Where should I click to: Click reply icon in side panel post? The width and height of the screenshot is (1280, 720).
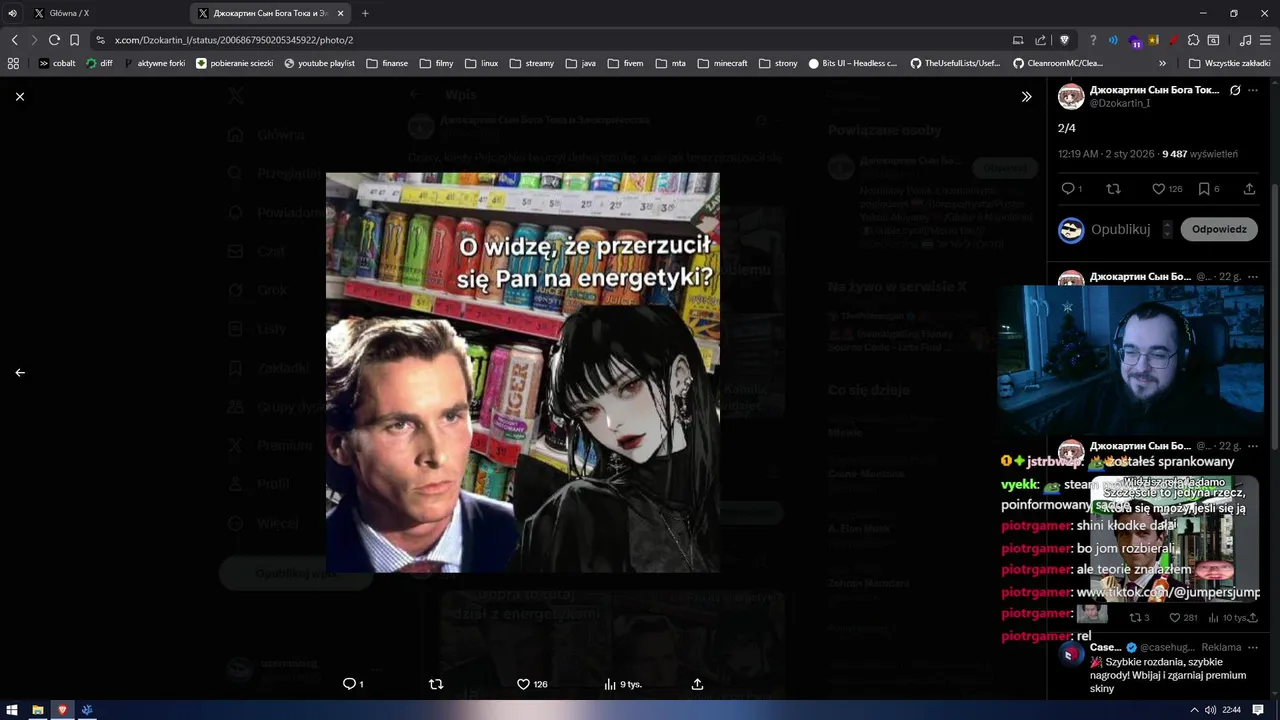[x=1071, y=189]
